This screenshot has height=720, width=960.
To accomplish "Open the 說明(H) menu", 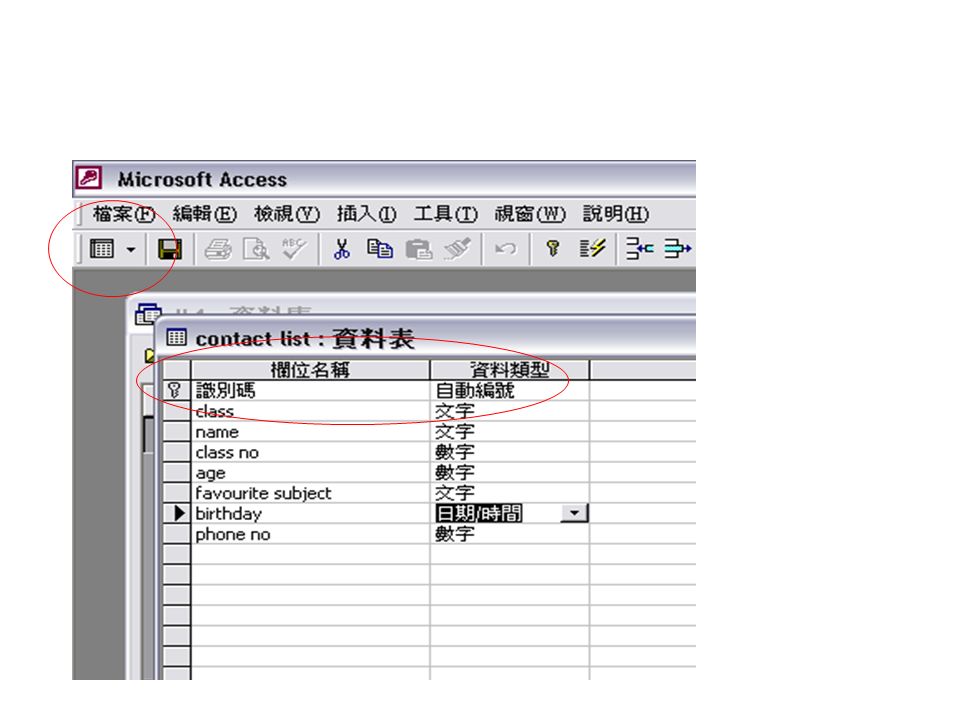I will coord(615,214).
